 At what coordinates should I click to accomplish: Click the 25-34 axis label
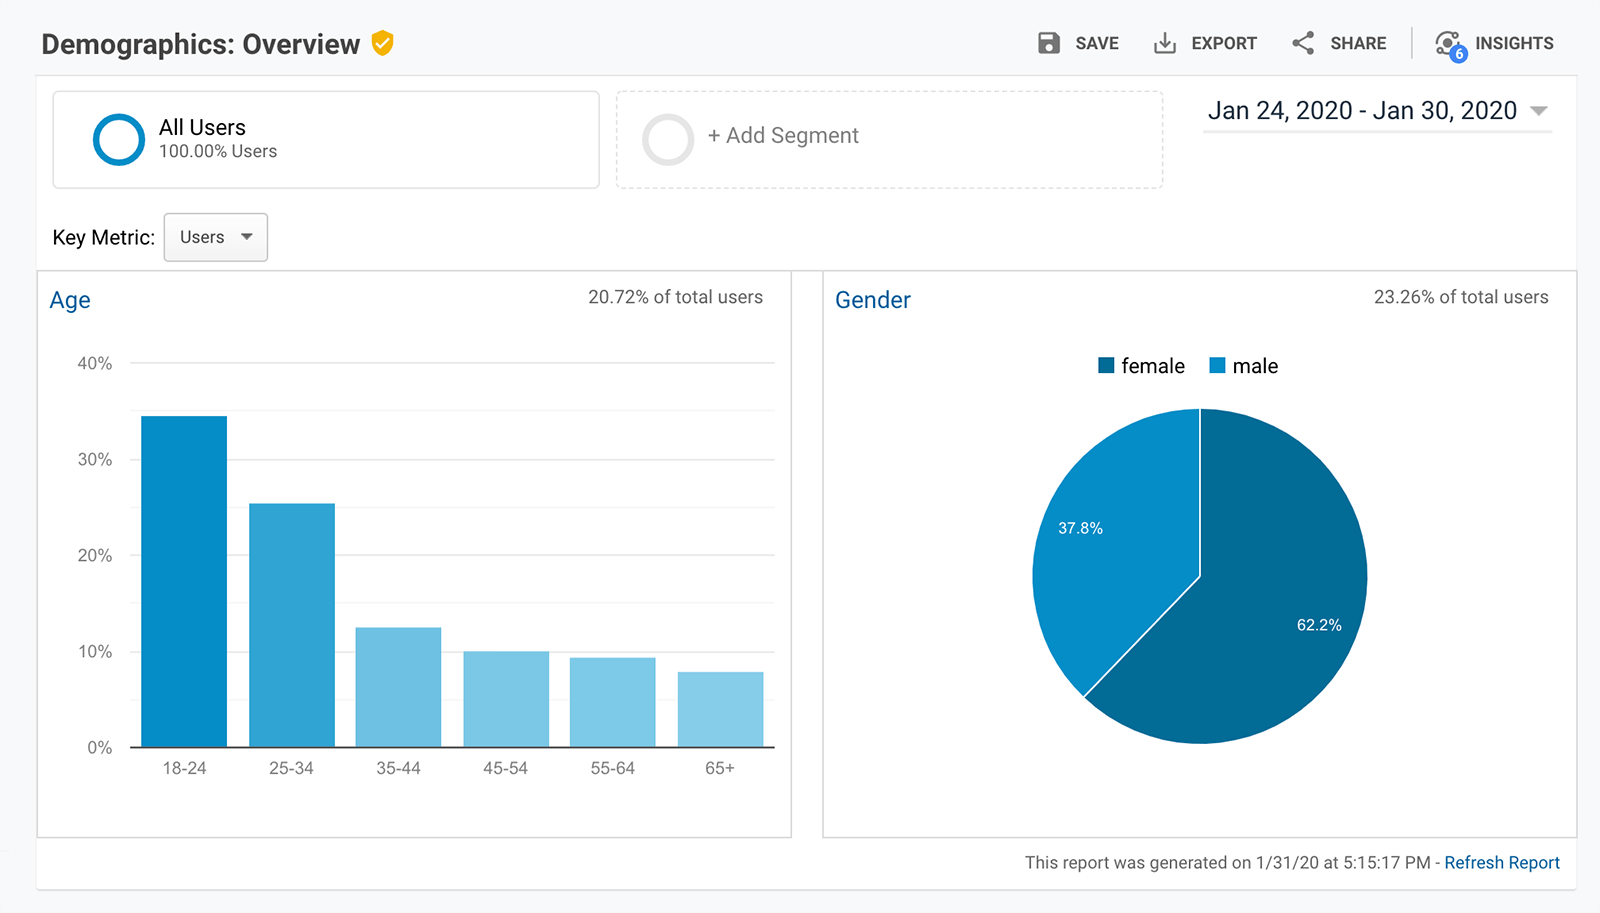291,768
